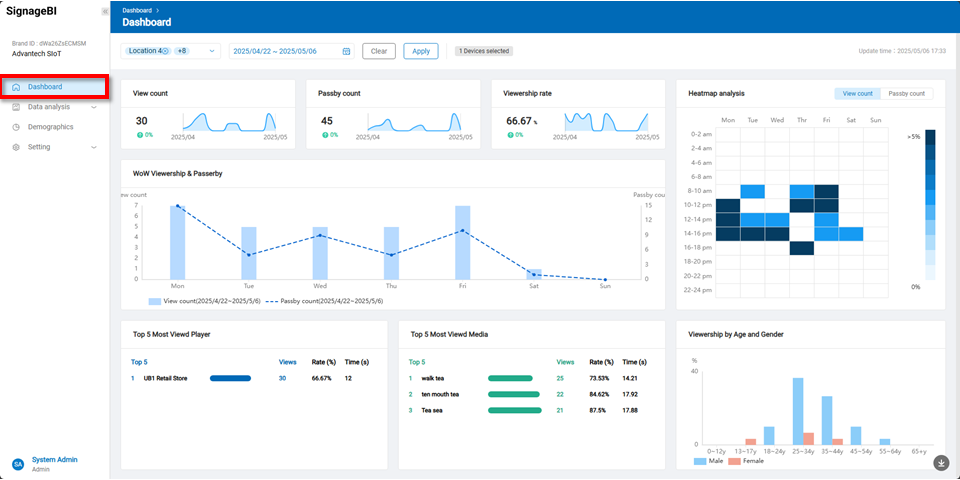Open Demographics from the sidebar menu
Image resolution: width=960 pixels, height=480 pixels.
[x=50, y=127]
